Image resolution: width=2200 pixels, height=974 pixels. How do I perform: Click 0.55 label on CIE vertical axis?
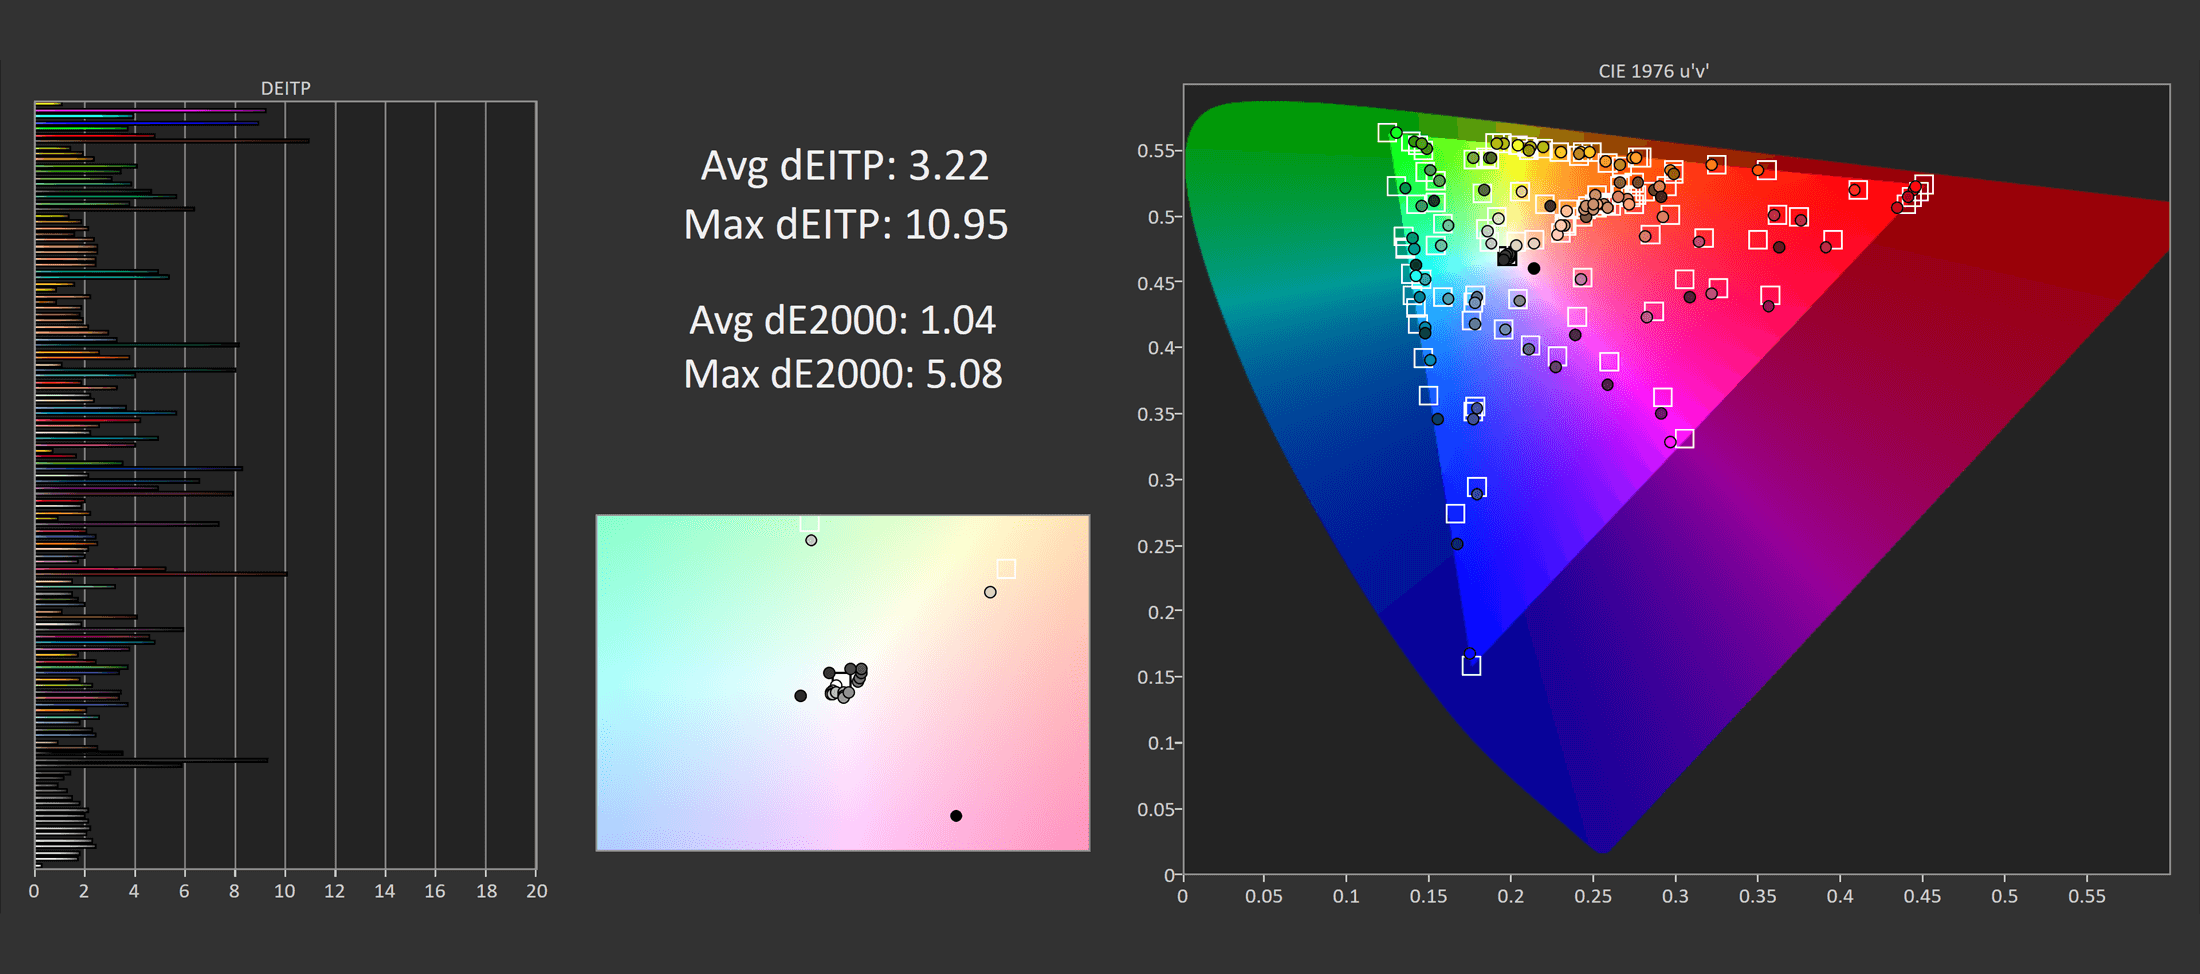(x=1155, y=151)
